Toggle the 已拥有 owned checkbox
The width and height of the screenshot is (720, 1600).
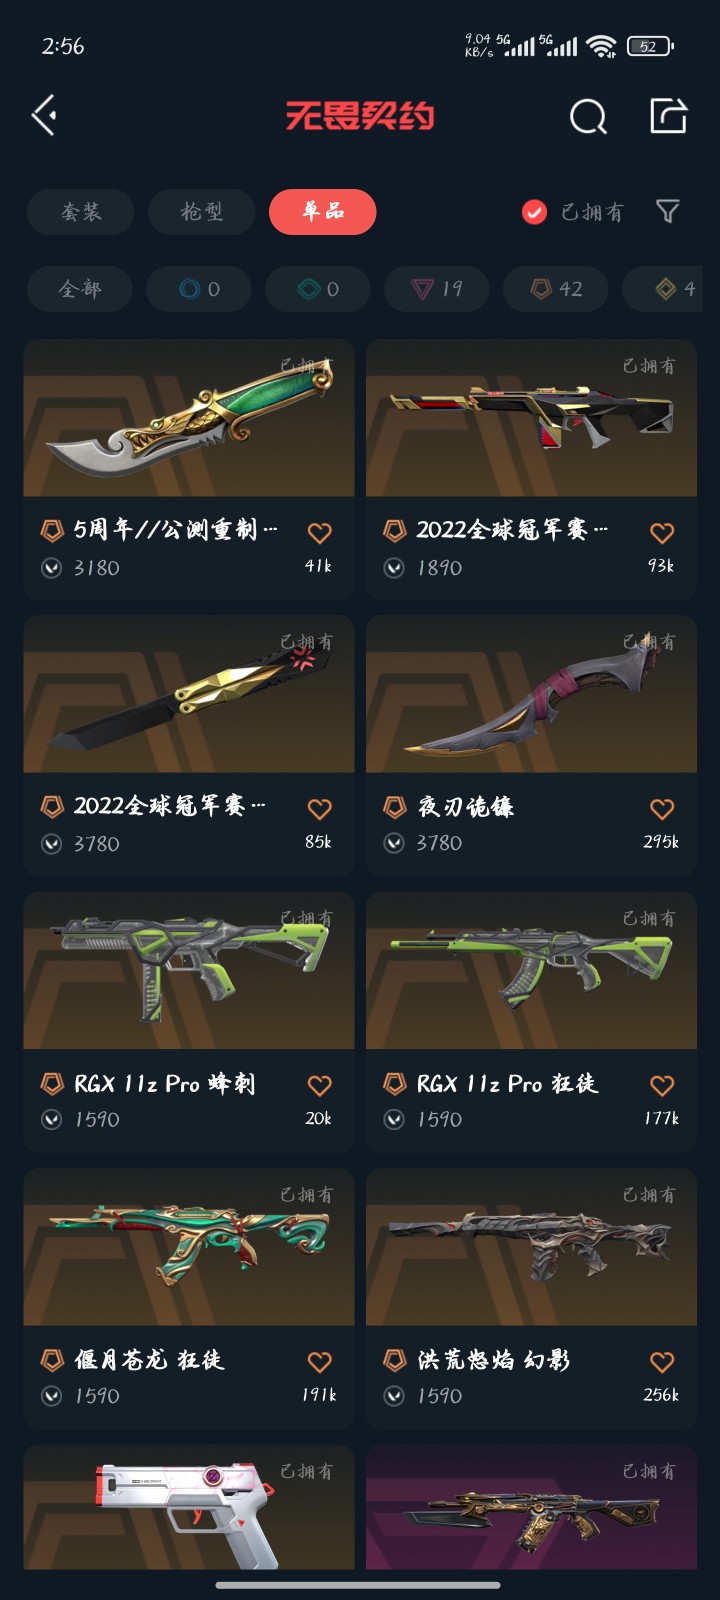point(535,212)
